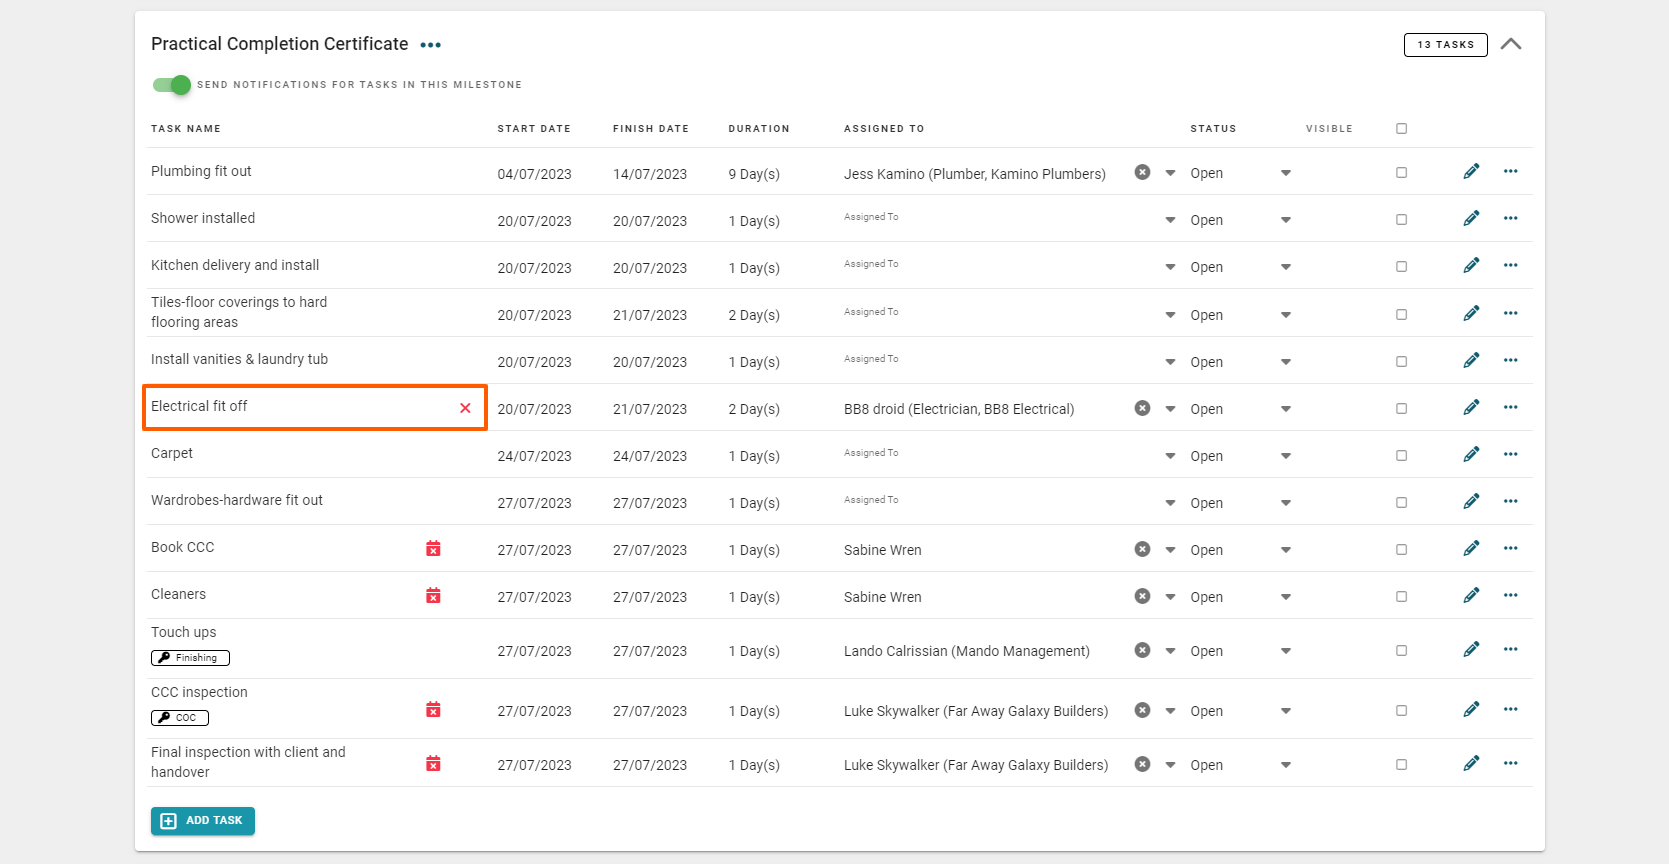Viewport: 1669px width, 864px height.
Task: Click the red calendar icon beside Book CCC
Action: 433,549
